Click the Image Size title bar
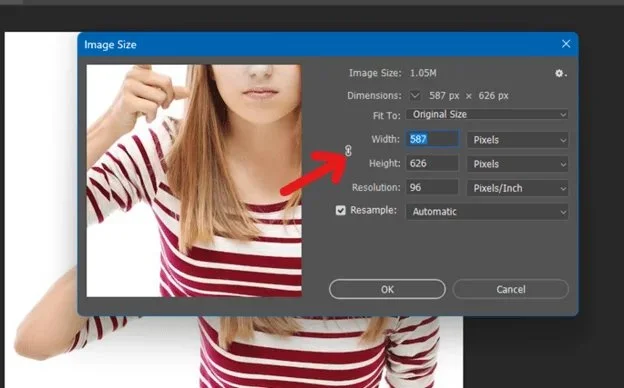 pos(328,44)
